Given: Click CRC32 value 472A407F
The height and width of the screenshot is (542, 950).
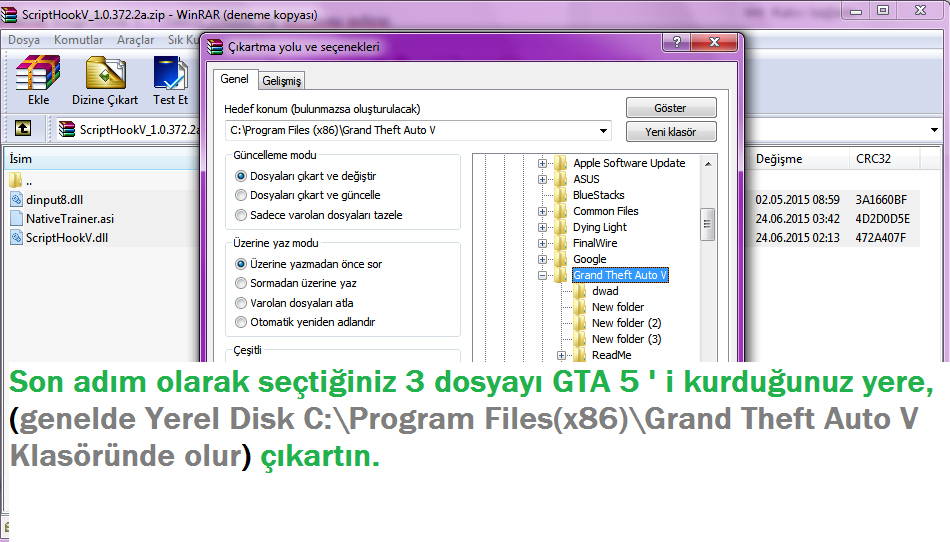Looking at the screenshot, I should point(880,237).
